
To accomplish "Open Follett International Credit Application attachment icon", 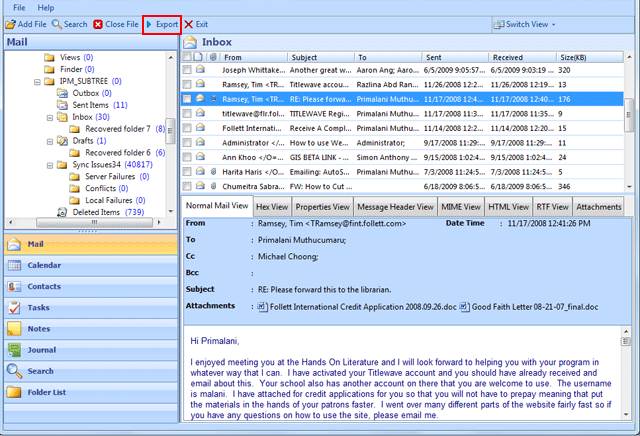I will 262,307.
